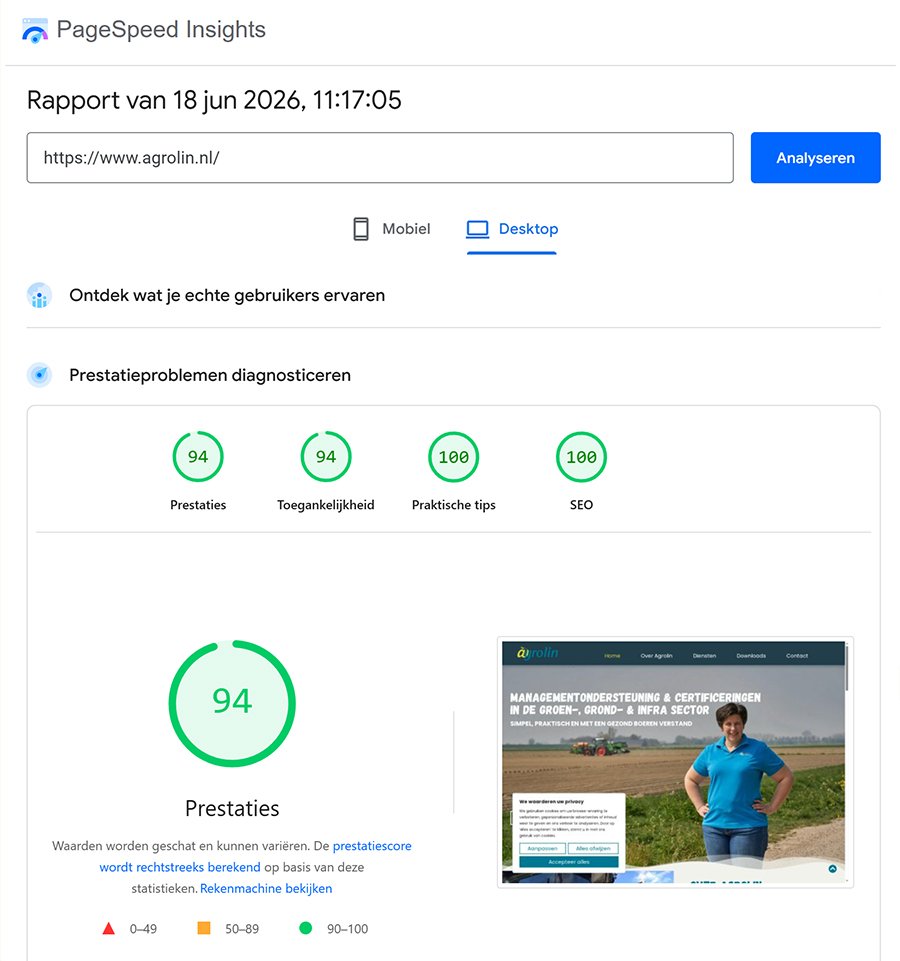Click the agrolin website screenshot thumbnail
The image size is (900, 961).
675,762
